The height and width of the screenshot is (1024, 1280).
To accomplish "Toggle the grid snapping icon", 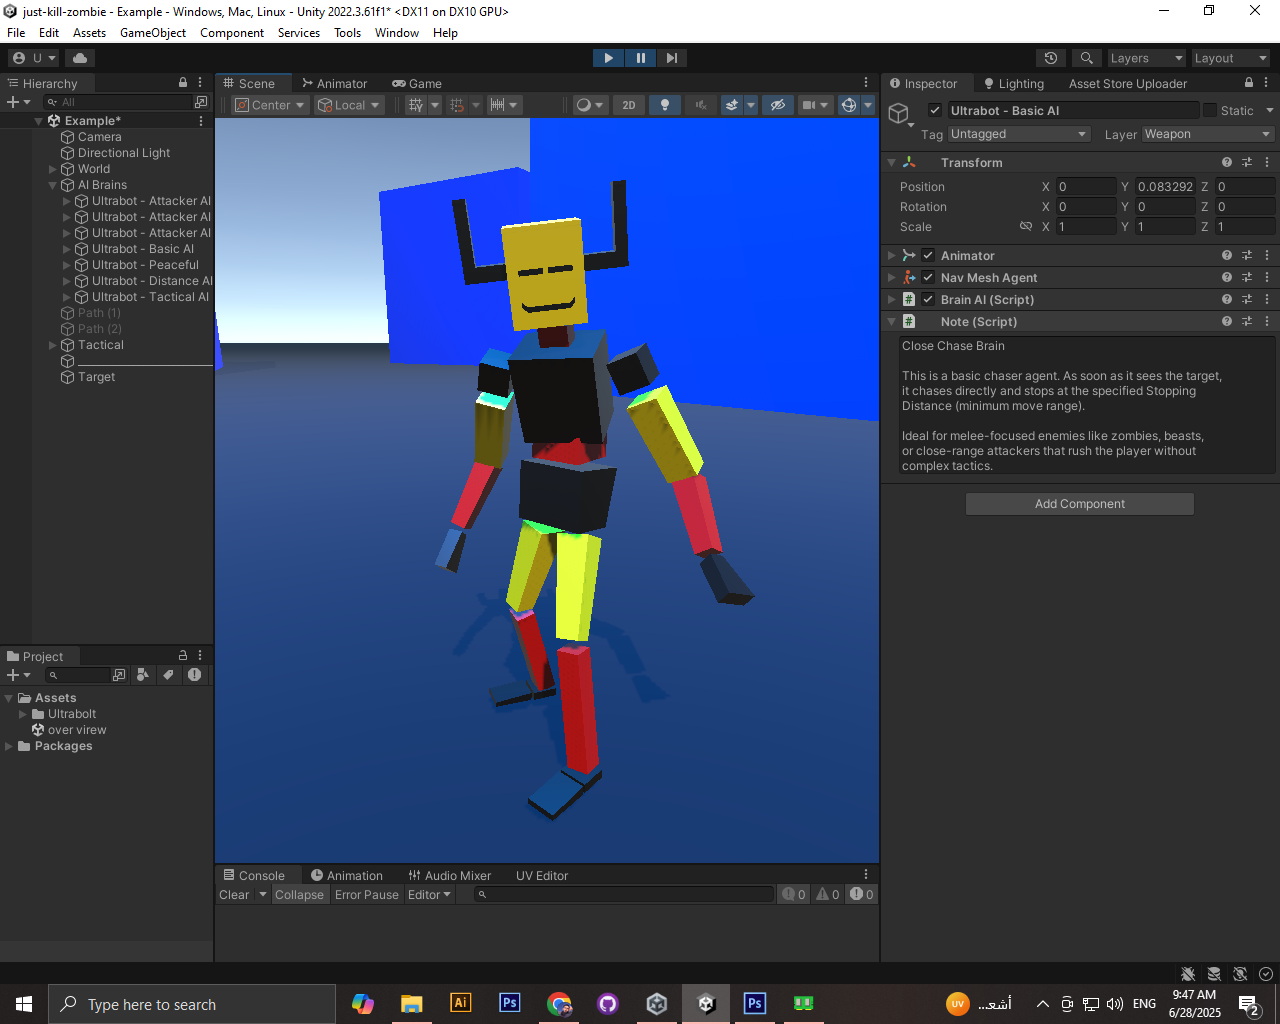I will [x=457, y=105].
